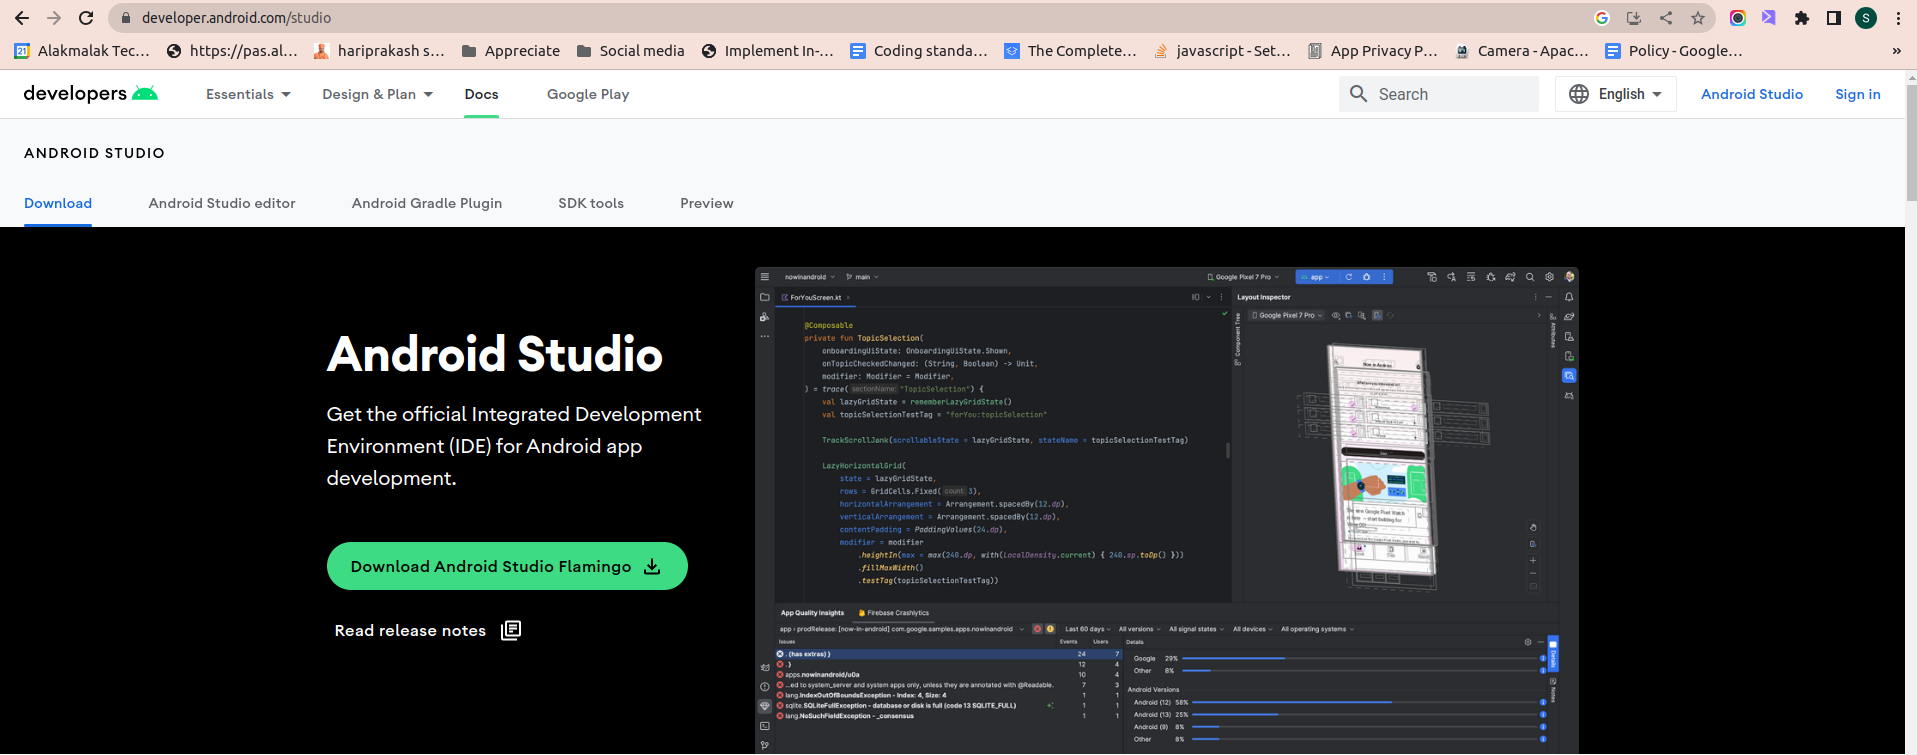Click the share page icon in address bar

tap(1666, 18)
